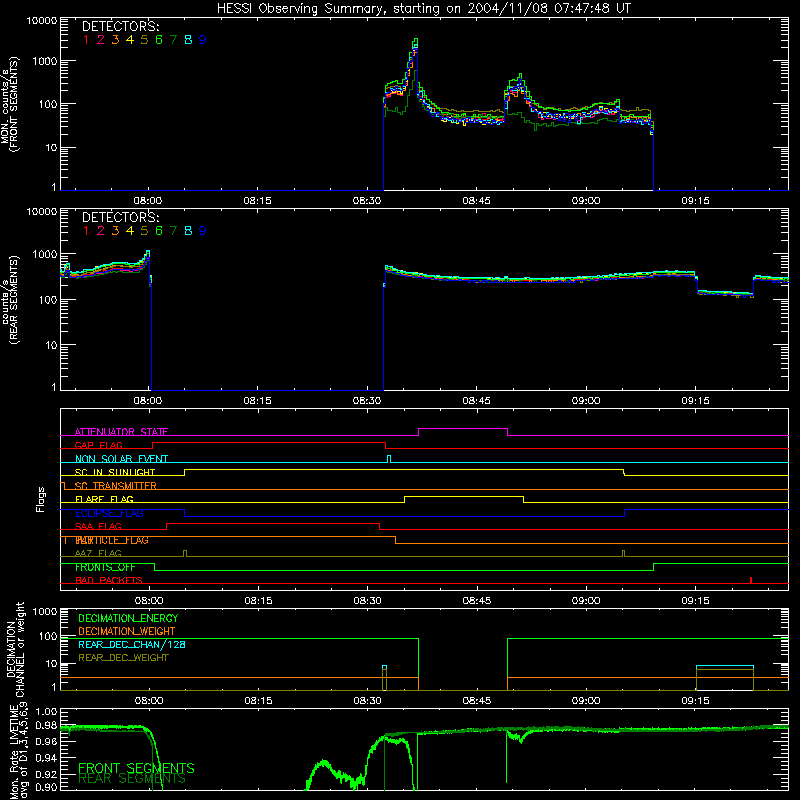Click the BAD_PACKETS flag label
Image resolution: width=800 pixels, height=800 pixels.
109,580
